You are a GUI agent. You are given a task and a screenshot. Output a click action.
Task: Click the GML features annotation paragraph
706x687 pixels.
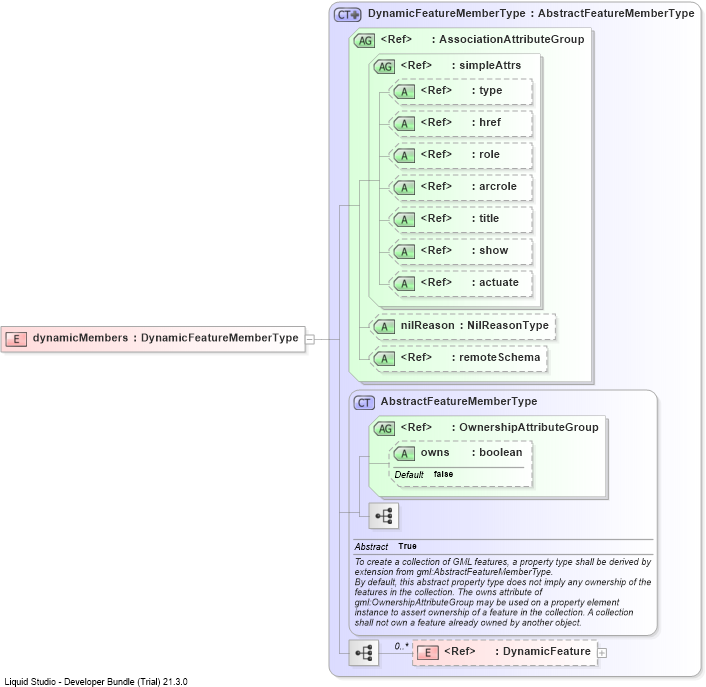click(x=502, y=592)
